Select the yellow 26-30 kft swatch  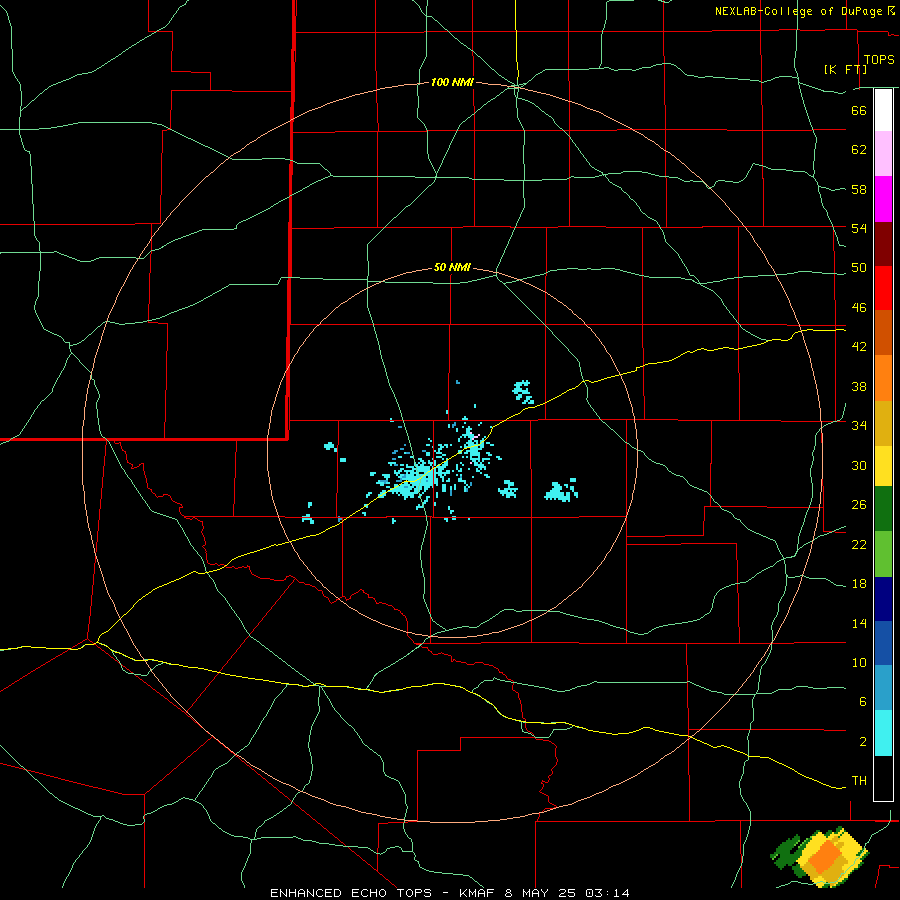pyautogui.click(x=883, y=466)
